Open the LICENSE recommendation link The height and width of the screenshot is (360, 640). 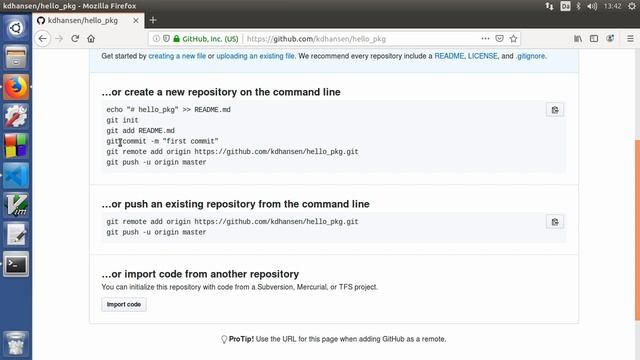pyautogui.click(x=482, y=56)
